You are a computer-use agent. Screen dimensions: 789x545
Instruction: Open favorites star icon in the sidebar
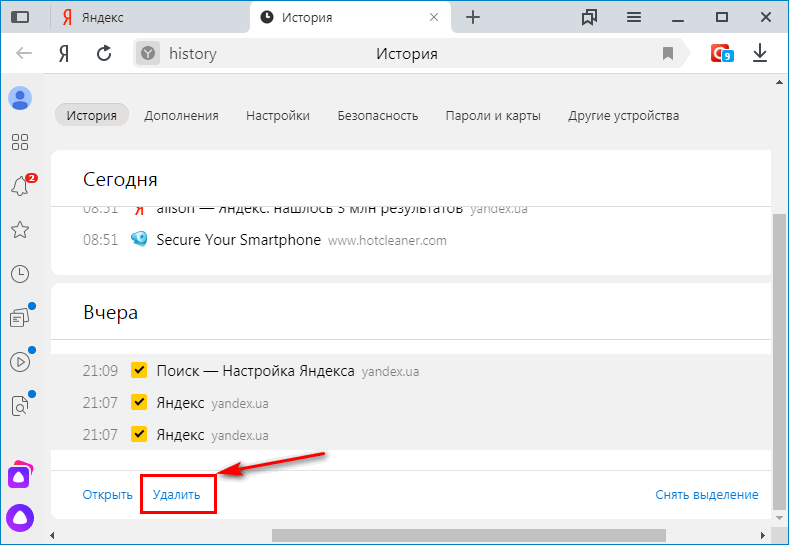20,229
